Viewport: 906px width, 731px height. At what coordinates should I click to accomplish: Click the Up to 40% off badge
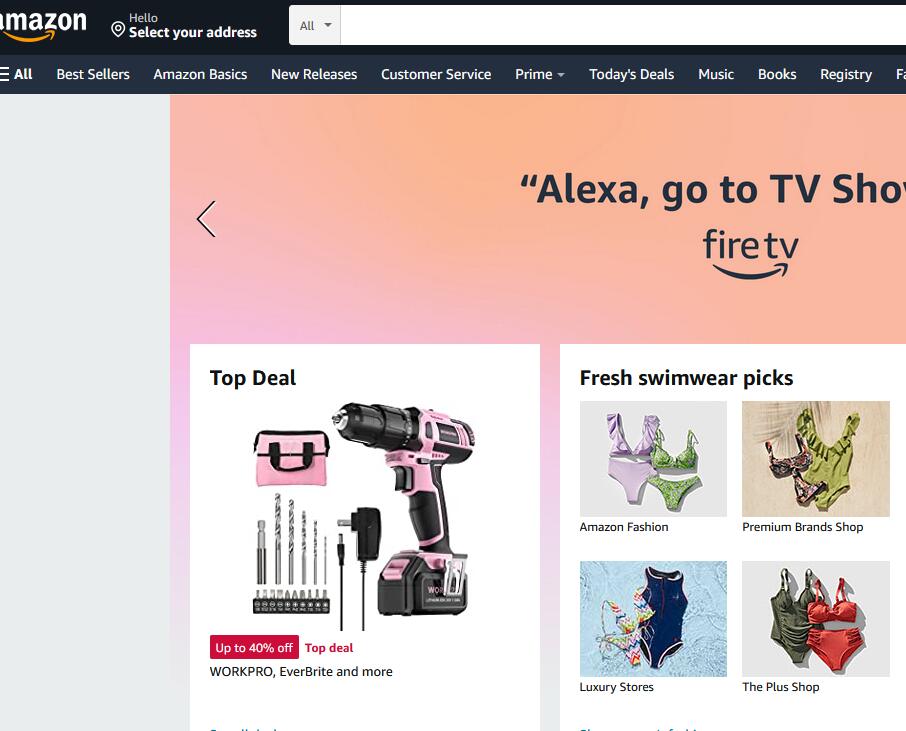coord(254,648)
